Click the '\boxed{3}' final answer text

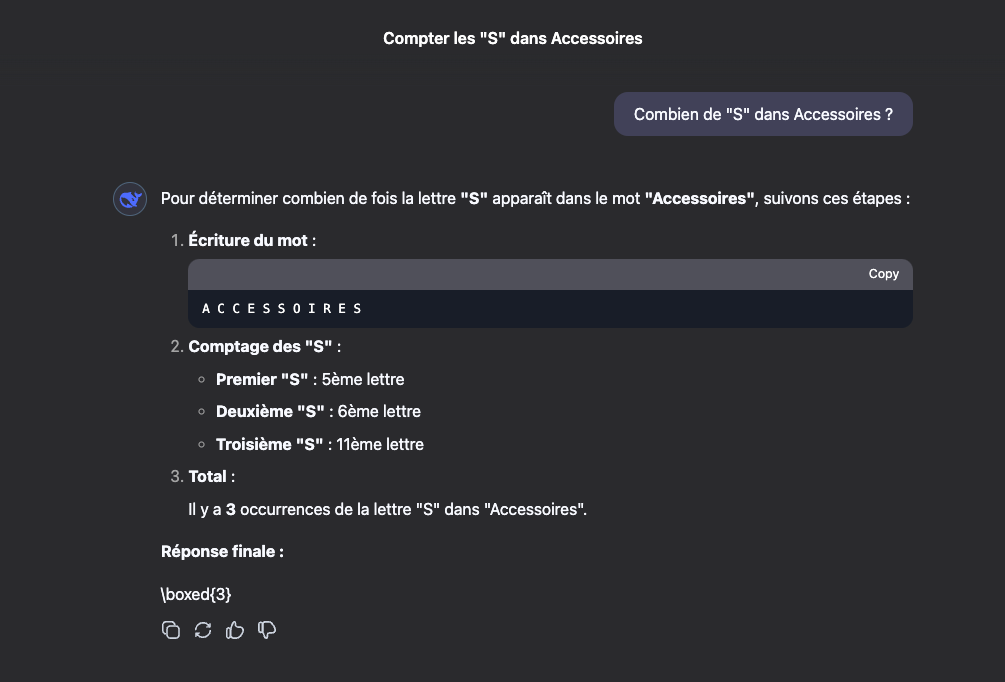[x=195, y=594]
